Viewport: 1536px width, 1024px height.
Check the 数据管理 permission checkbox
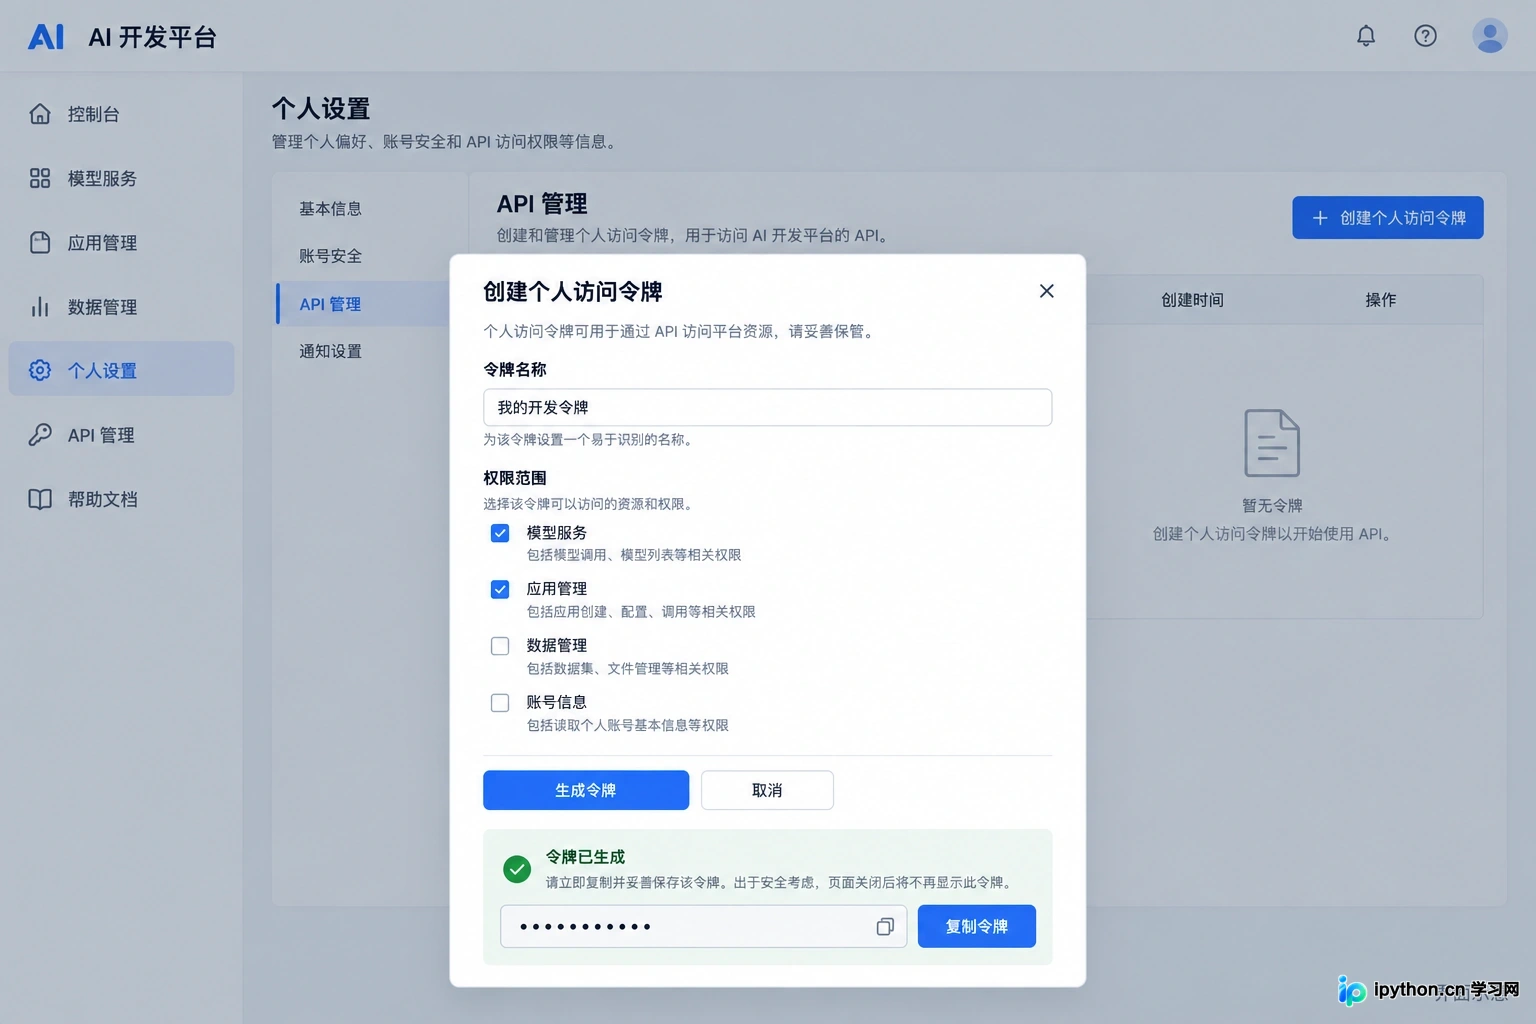click(x=500, y=646)
